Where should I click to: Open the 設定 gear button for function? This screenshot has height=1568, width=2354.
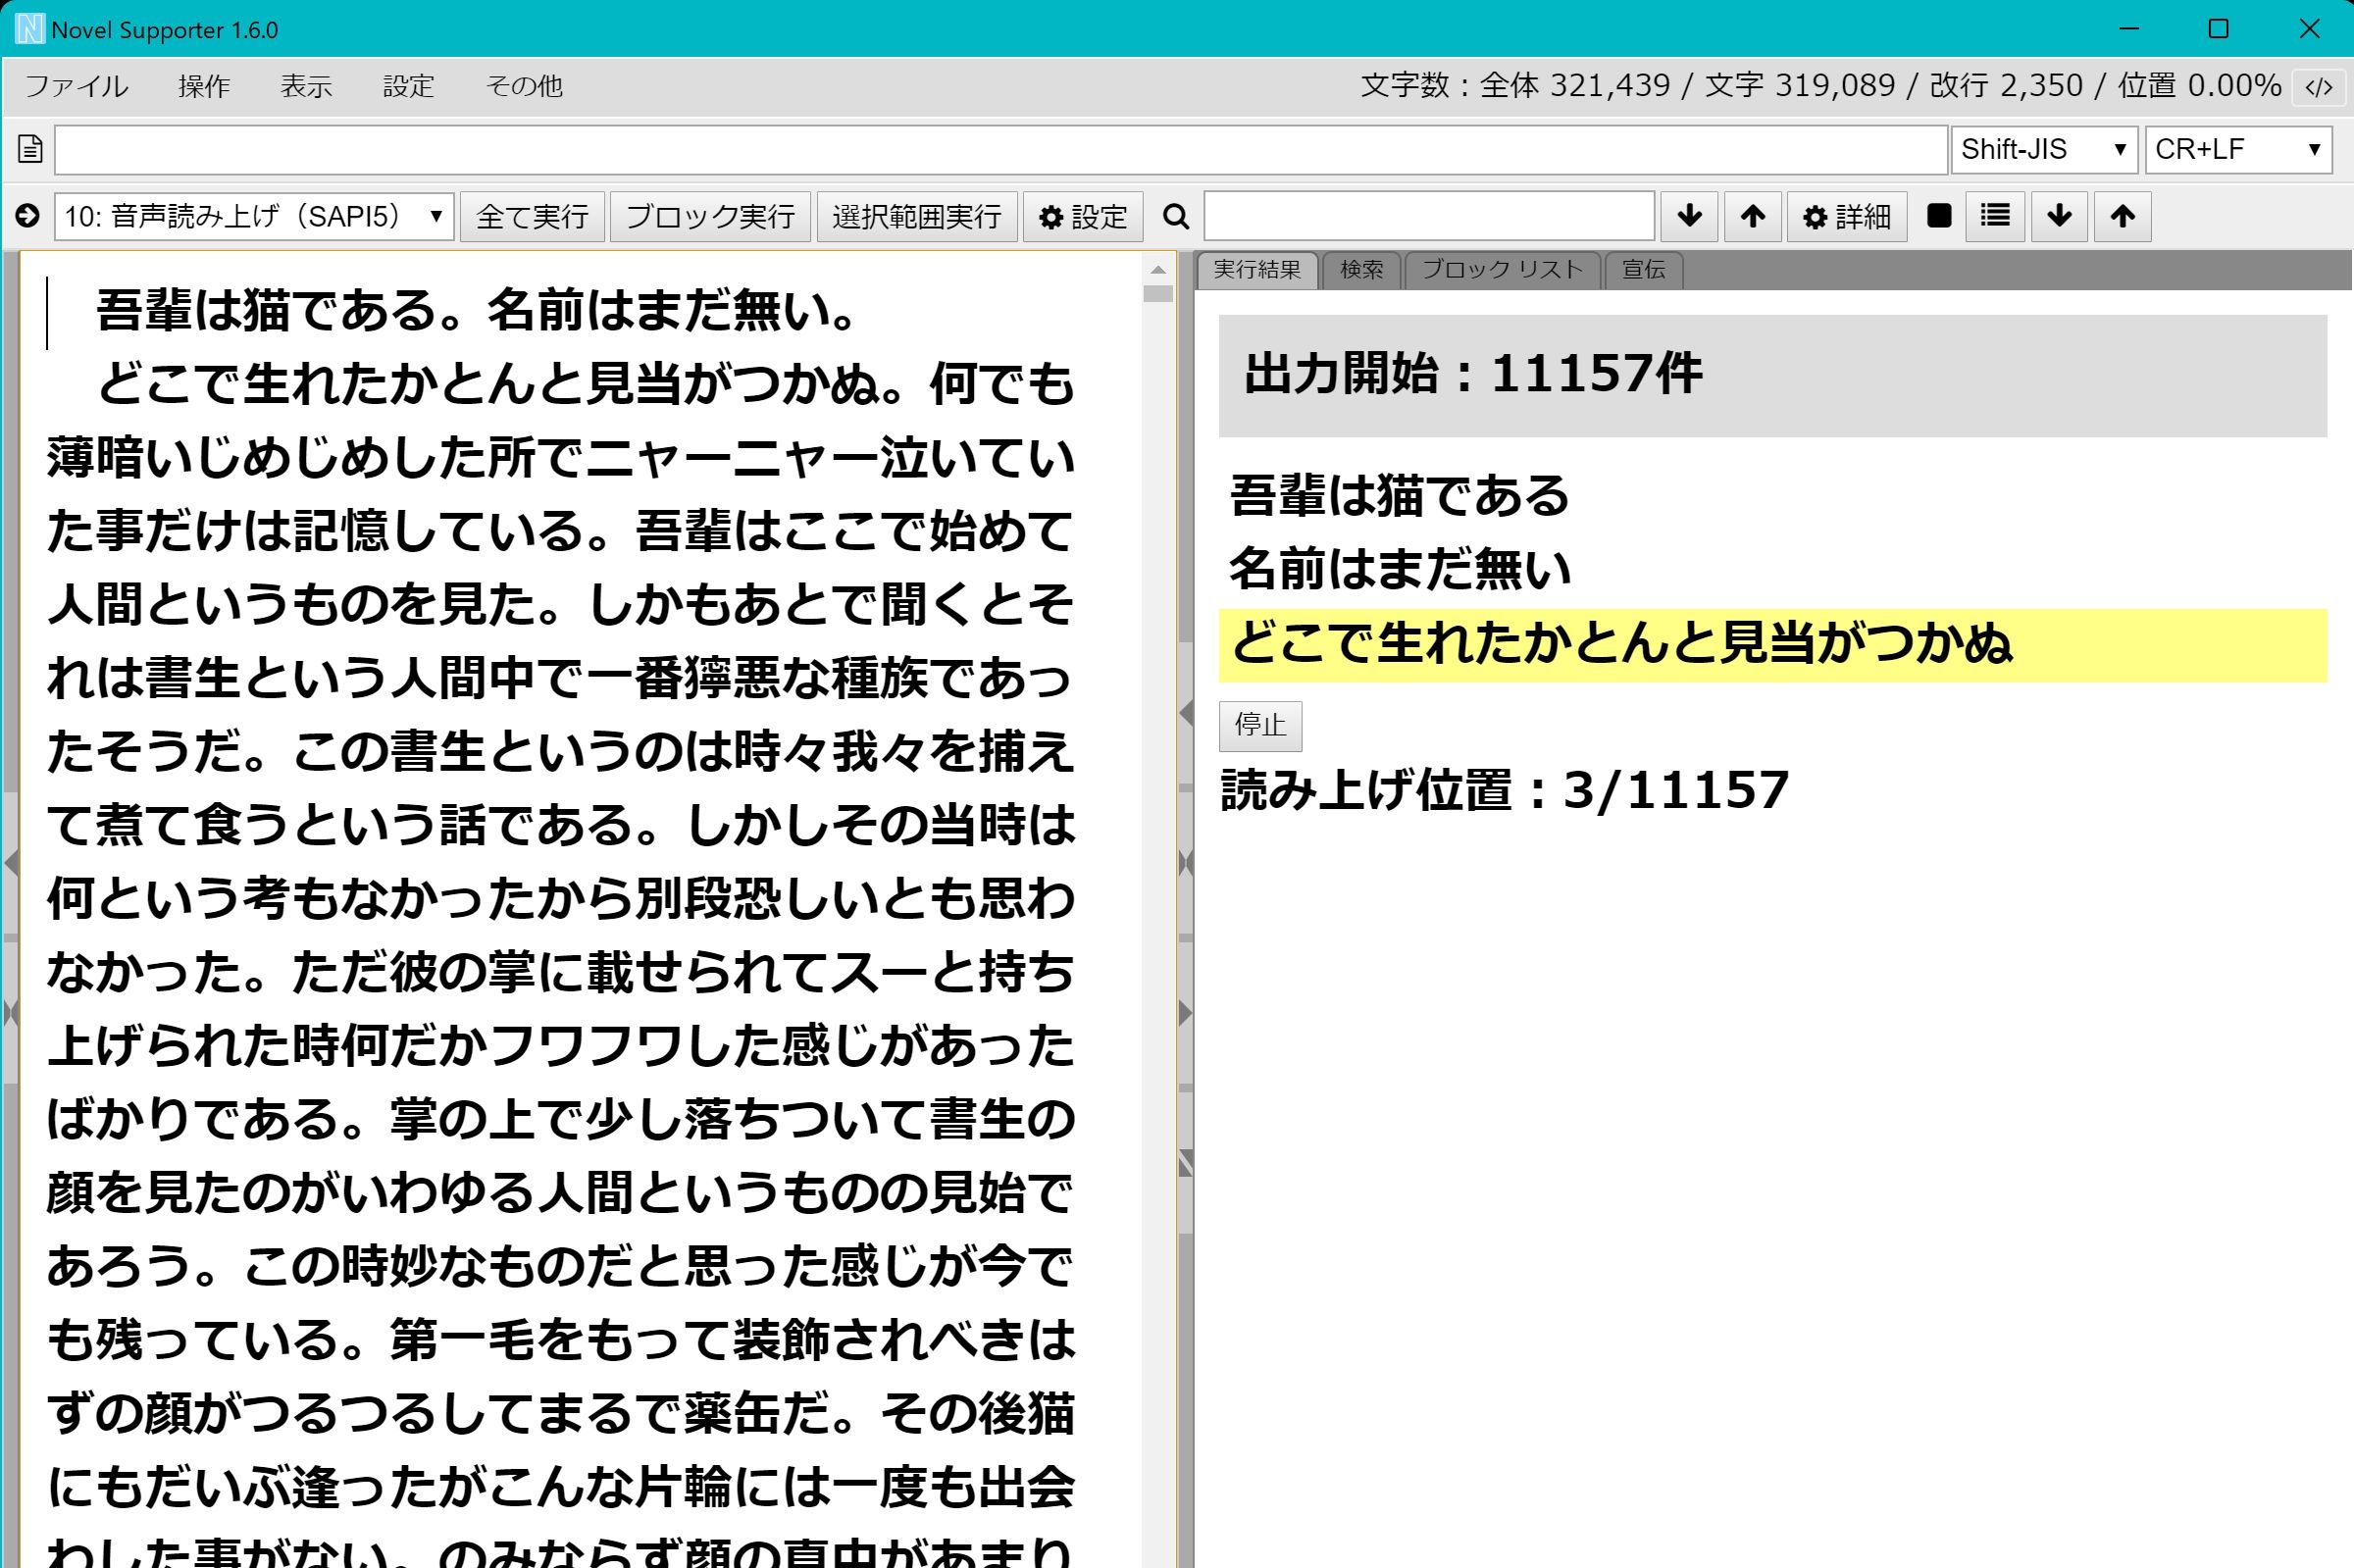(x=1083, y=217)
